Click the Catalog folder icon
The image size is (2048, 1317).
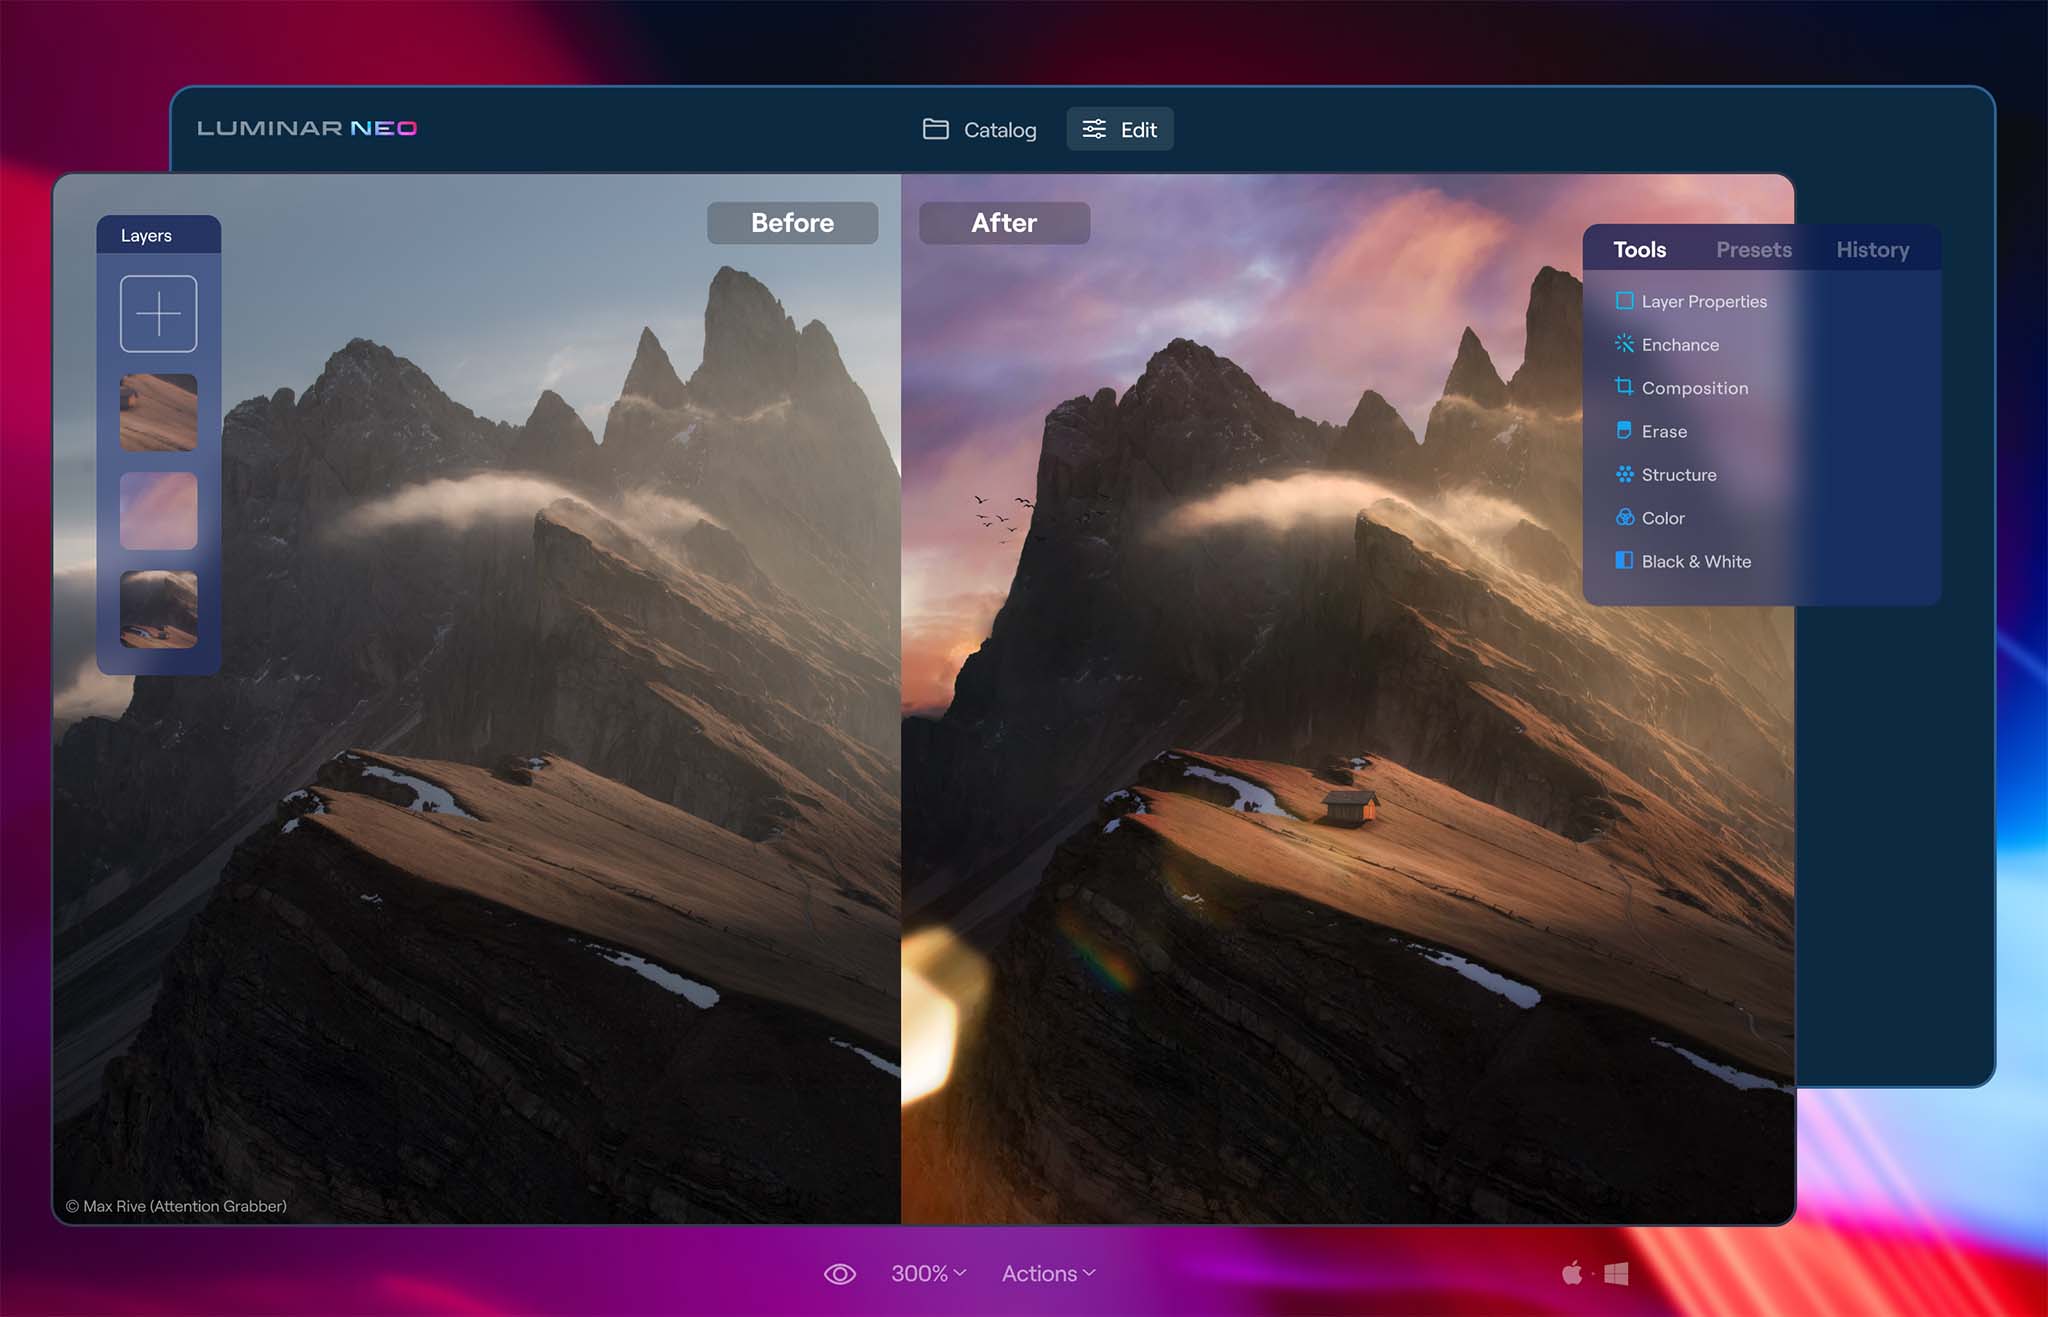click(x=935, y=129)
